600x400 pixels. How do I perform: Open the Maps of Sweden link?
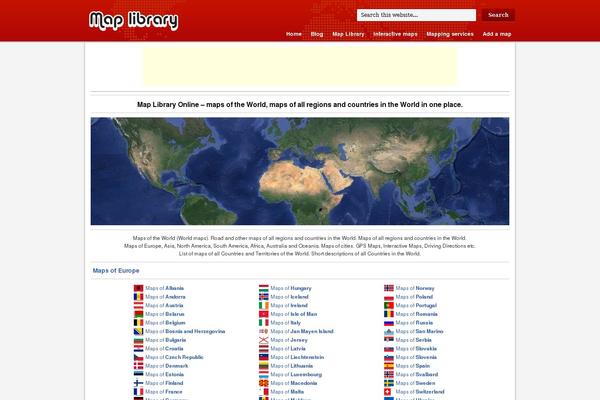tap(415, 383)
